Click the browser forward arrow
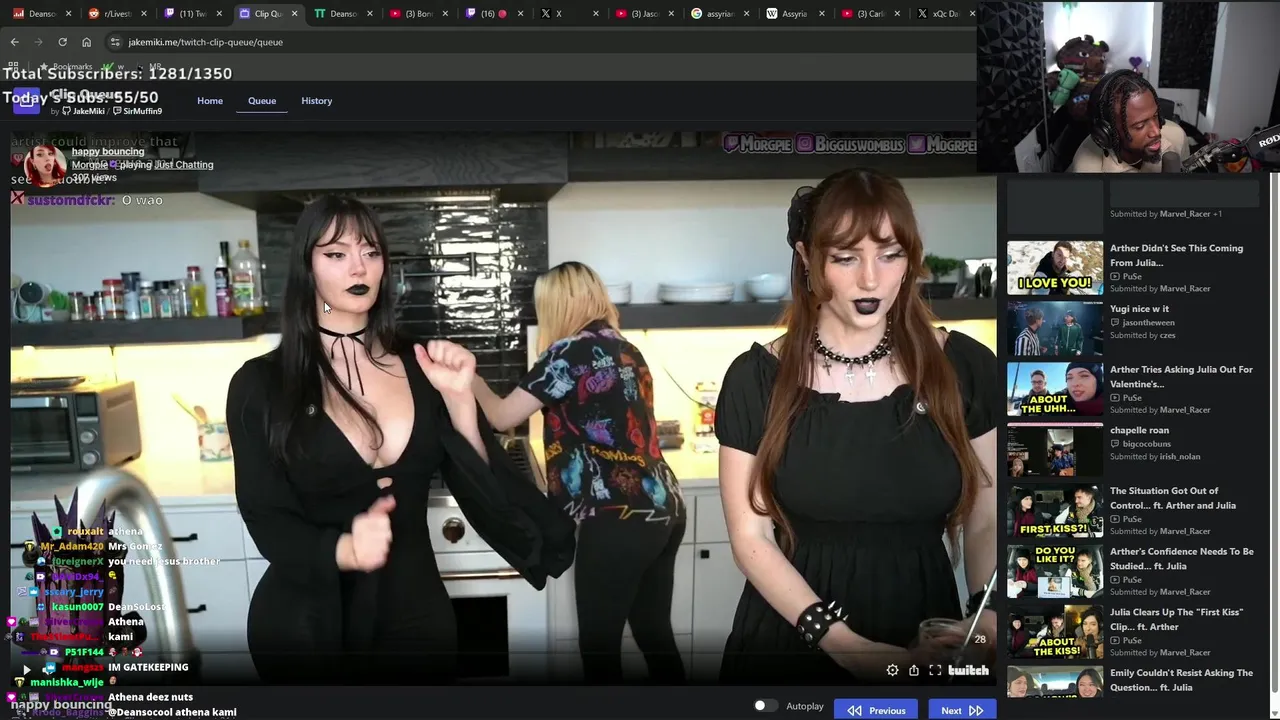The width and height of the screenshot is (1280, 720). [x=38, y=42]
